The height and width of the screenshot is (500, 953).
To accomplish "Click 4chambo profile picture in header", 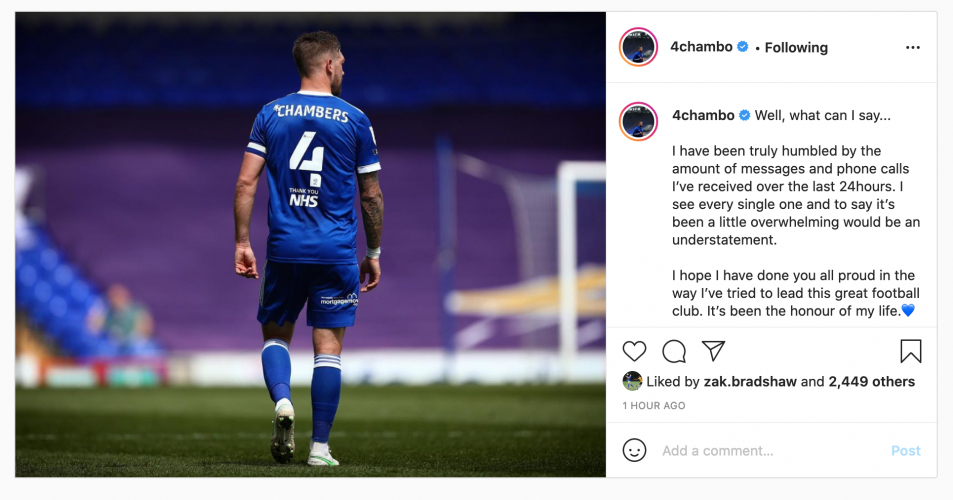I will click(638, 47).
